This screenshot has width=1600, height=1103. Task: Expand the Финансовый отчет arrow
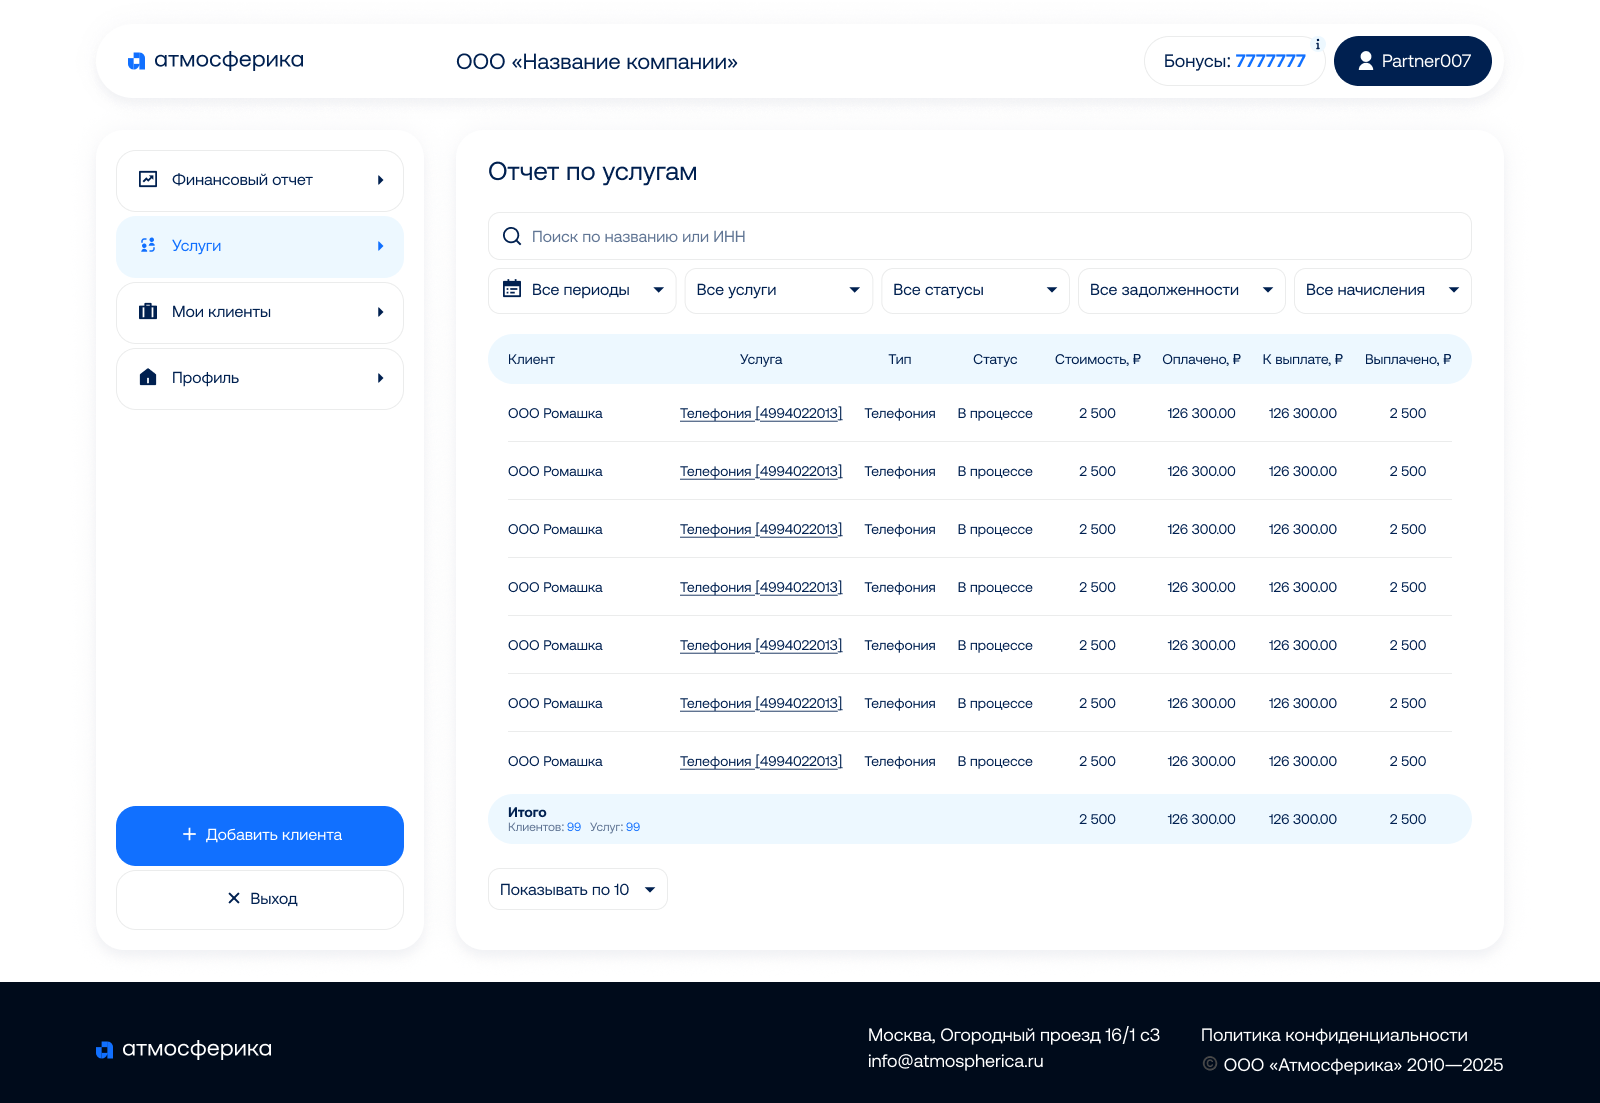380,180
